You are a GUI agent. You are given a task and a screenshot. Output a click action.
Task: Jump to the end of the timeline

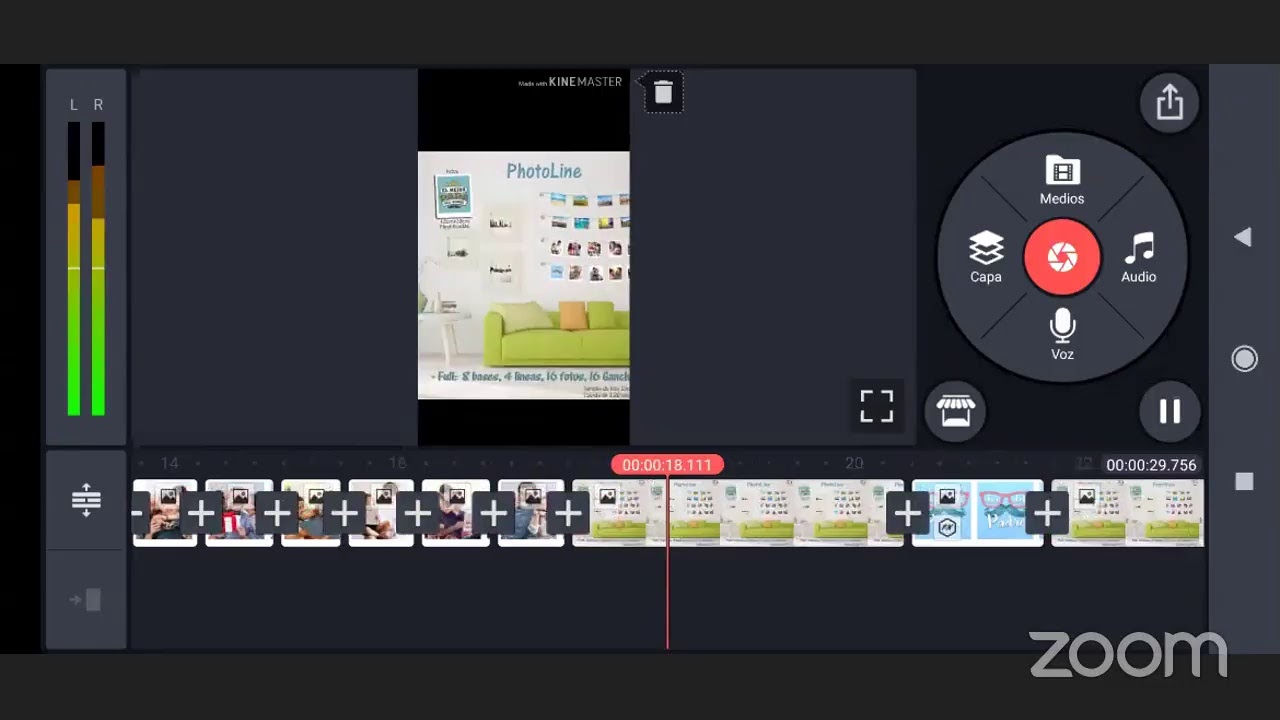click(x=86, y=600)
